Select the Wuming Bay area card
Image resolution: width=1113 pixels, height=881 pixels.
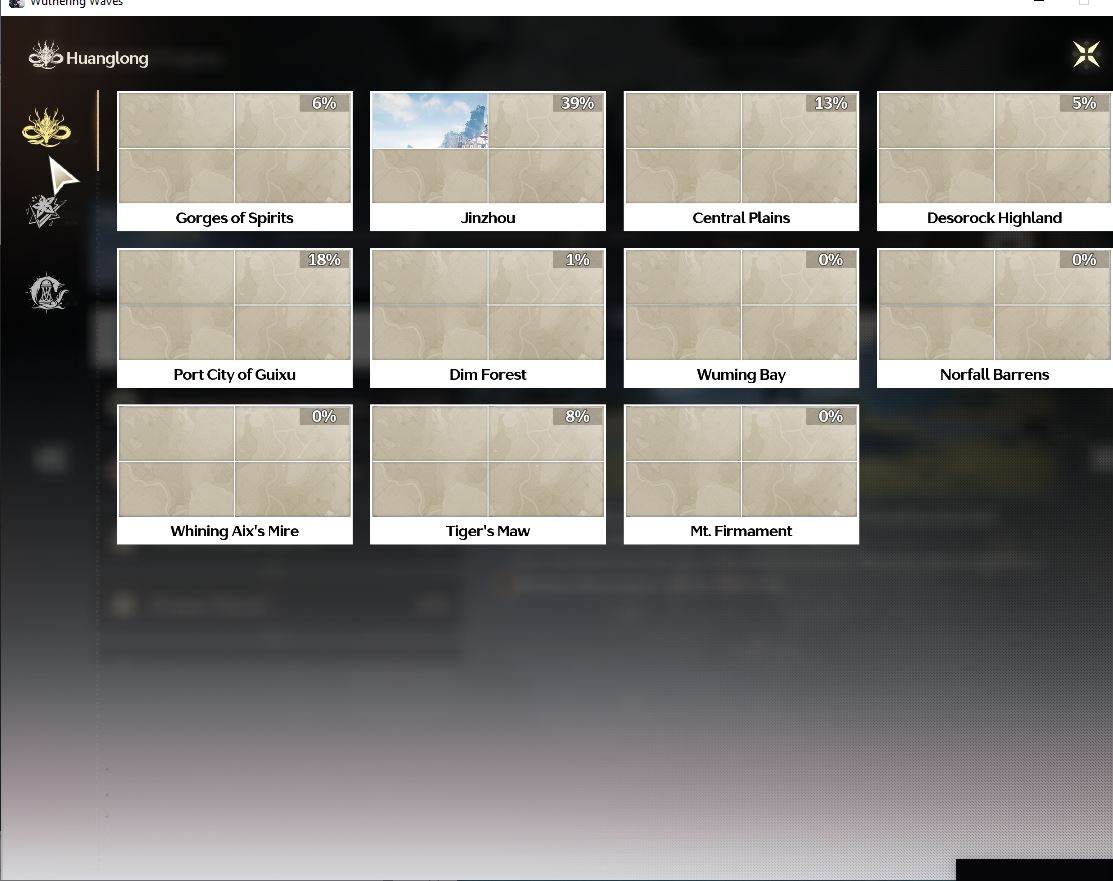[741, 318]
